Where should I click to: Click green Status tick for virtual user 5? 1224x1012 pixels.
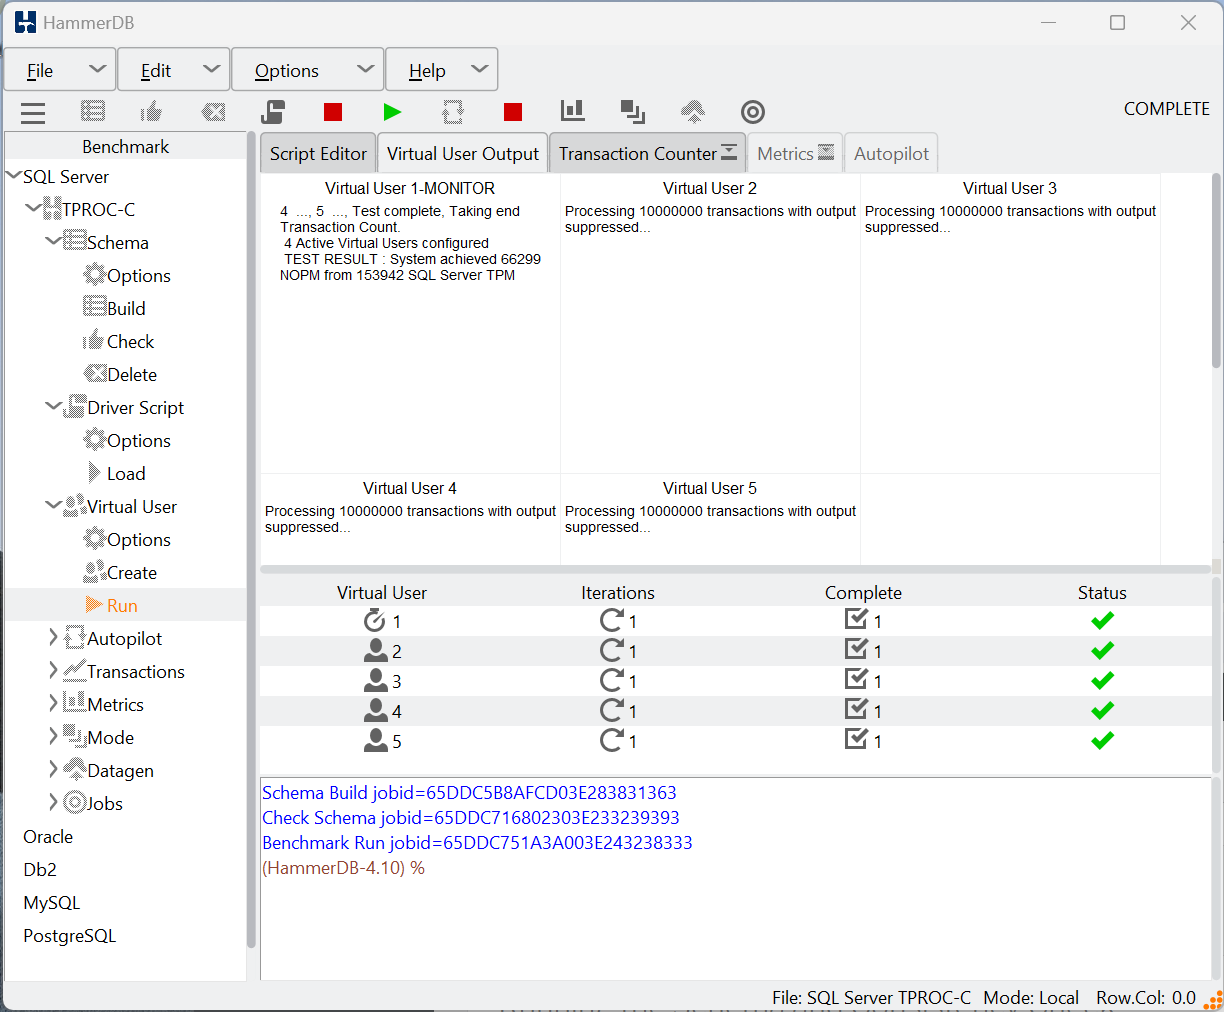click(x=1103, y=741)
